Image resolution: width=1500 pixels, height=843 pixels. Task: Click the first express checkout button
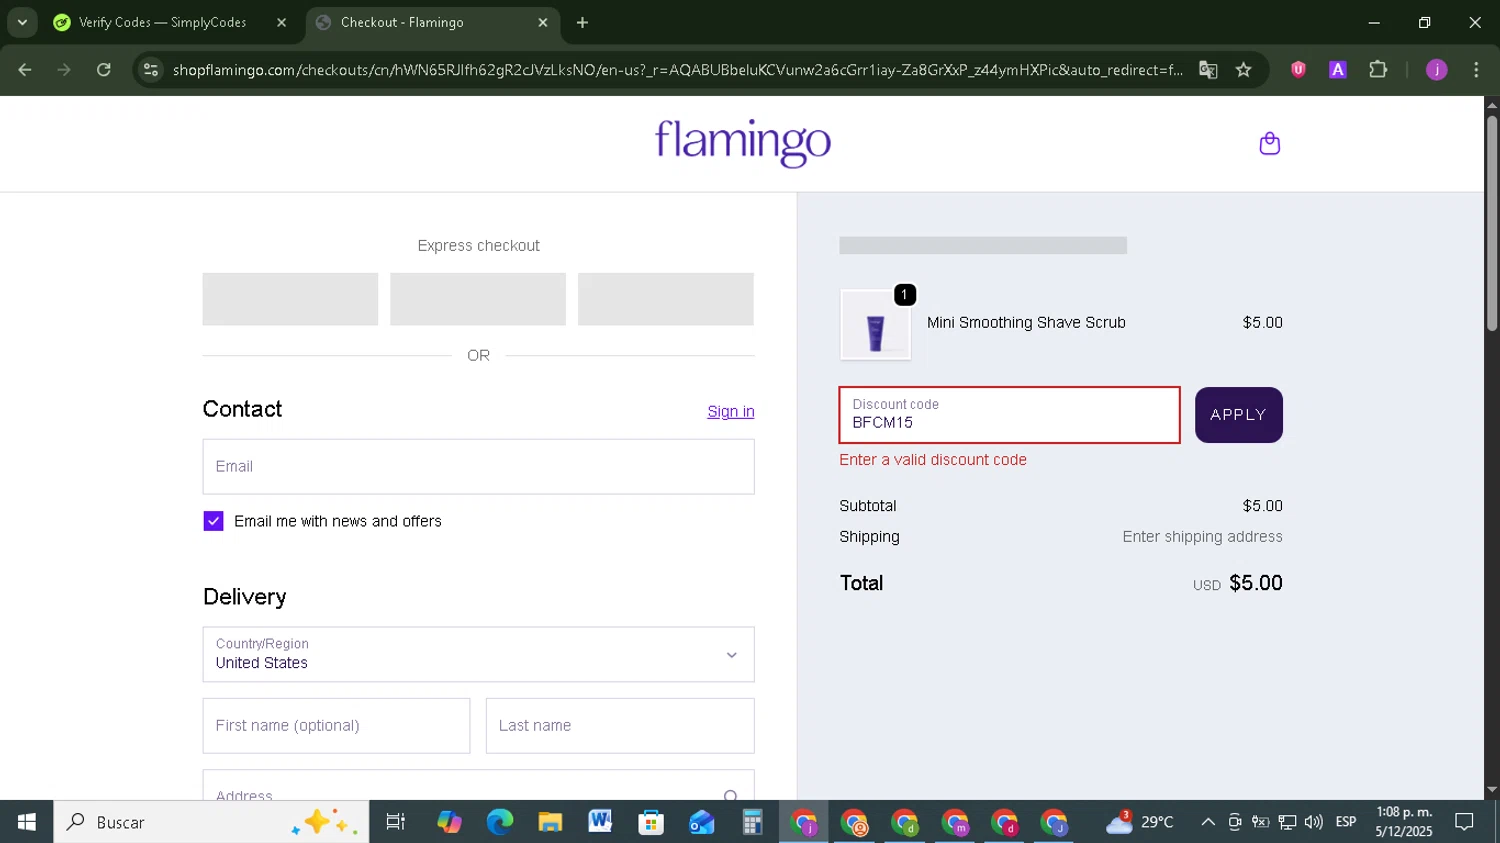[x=290, y=299]
